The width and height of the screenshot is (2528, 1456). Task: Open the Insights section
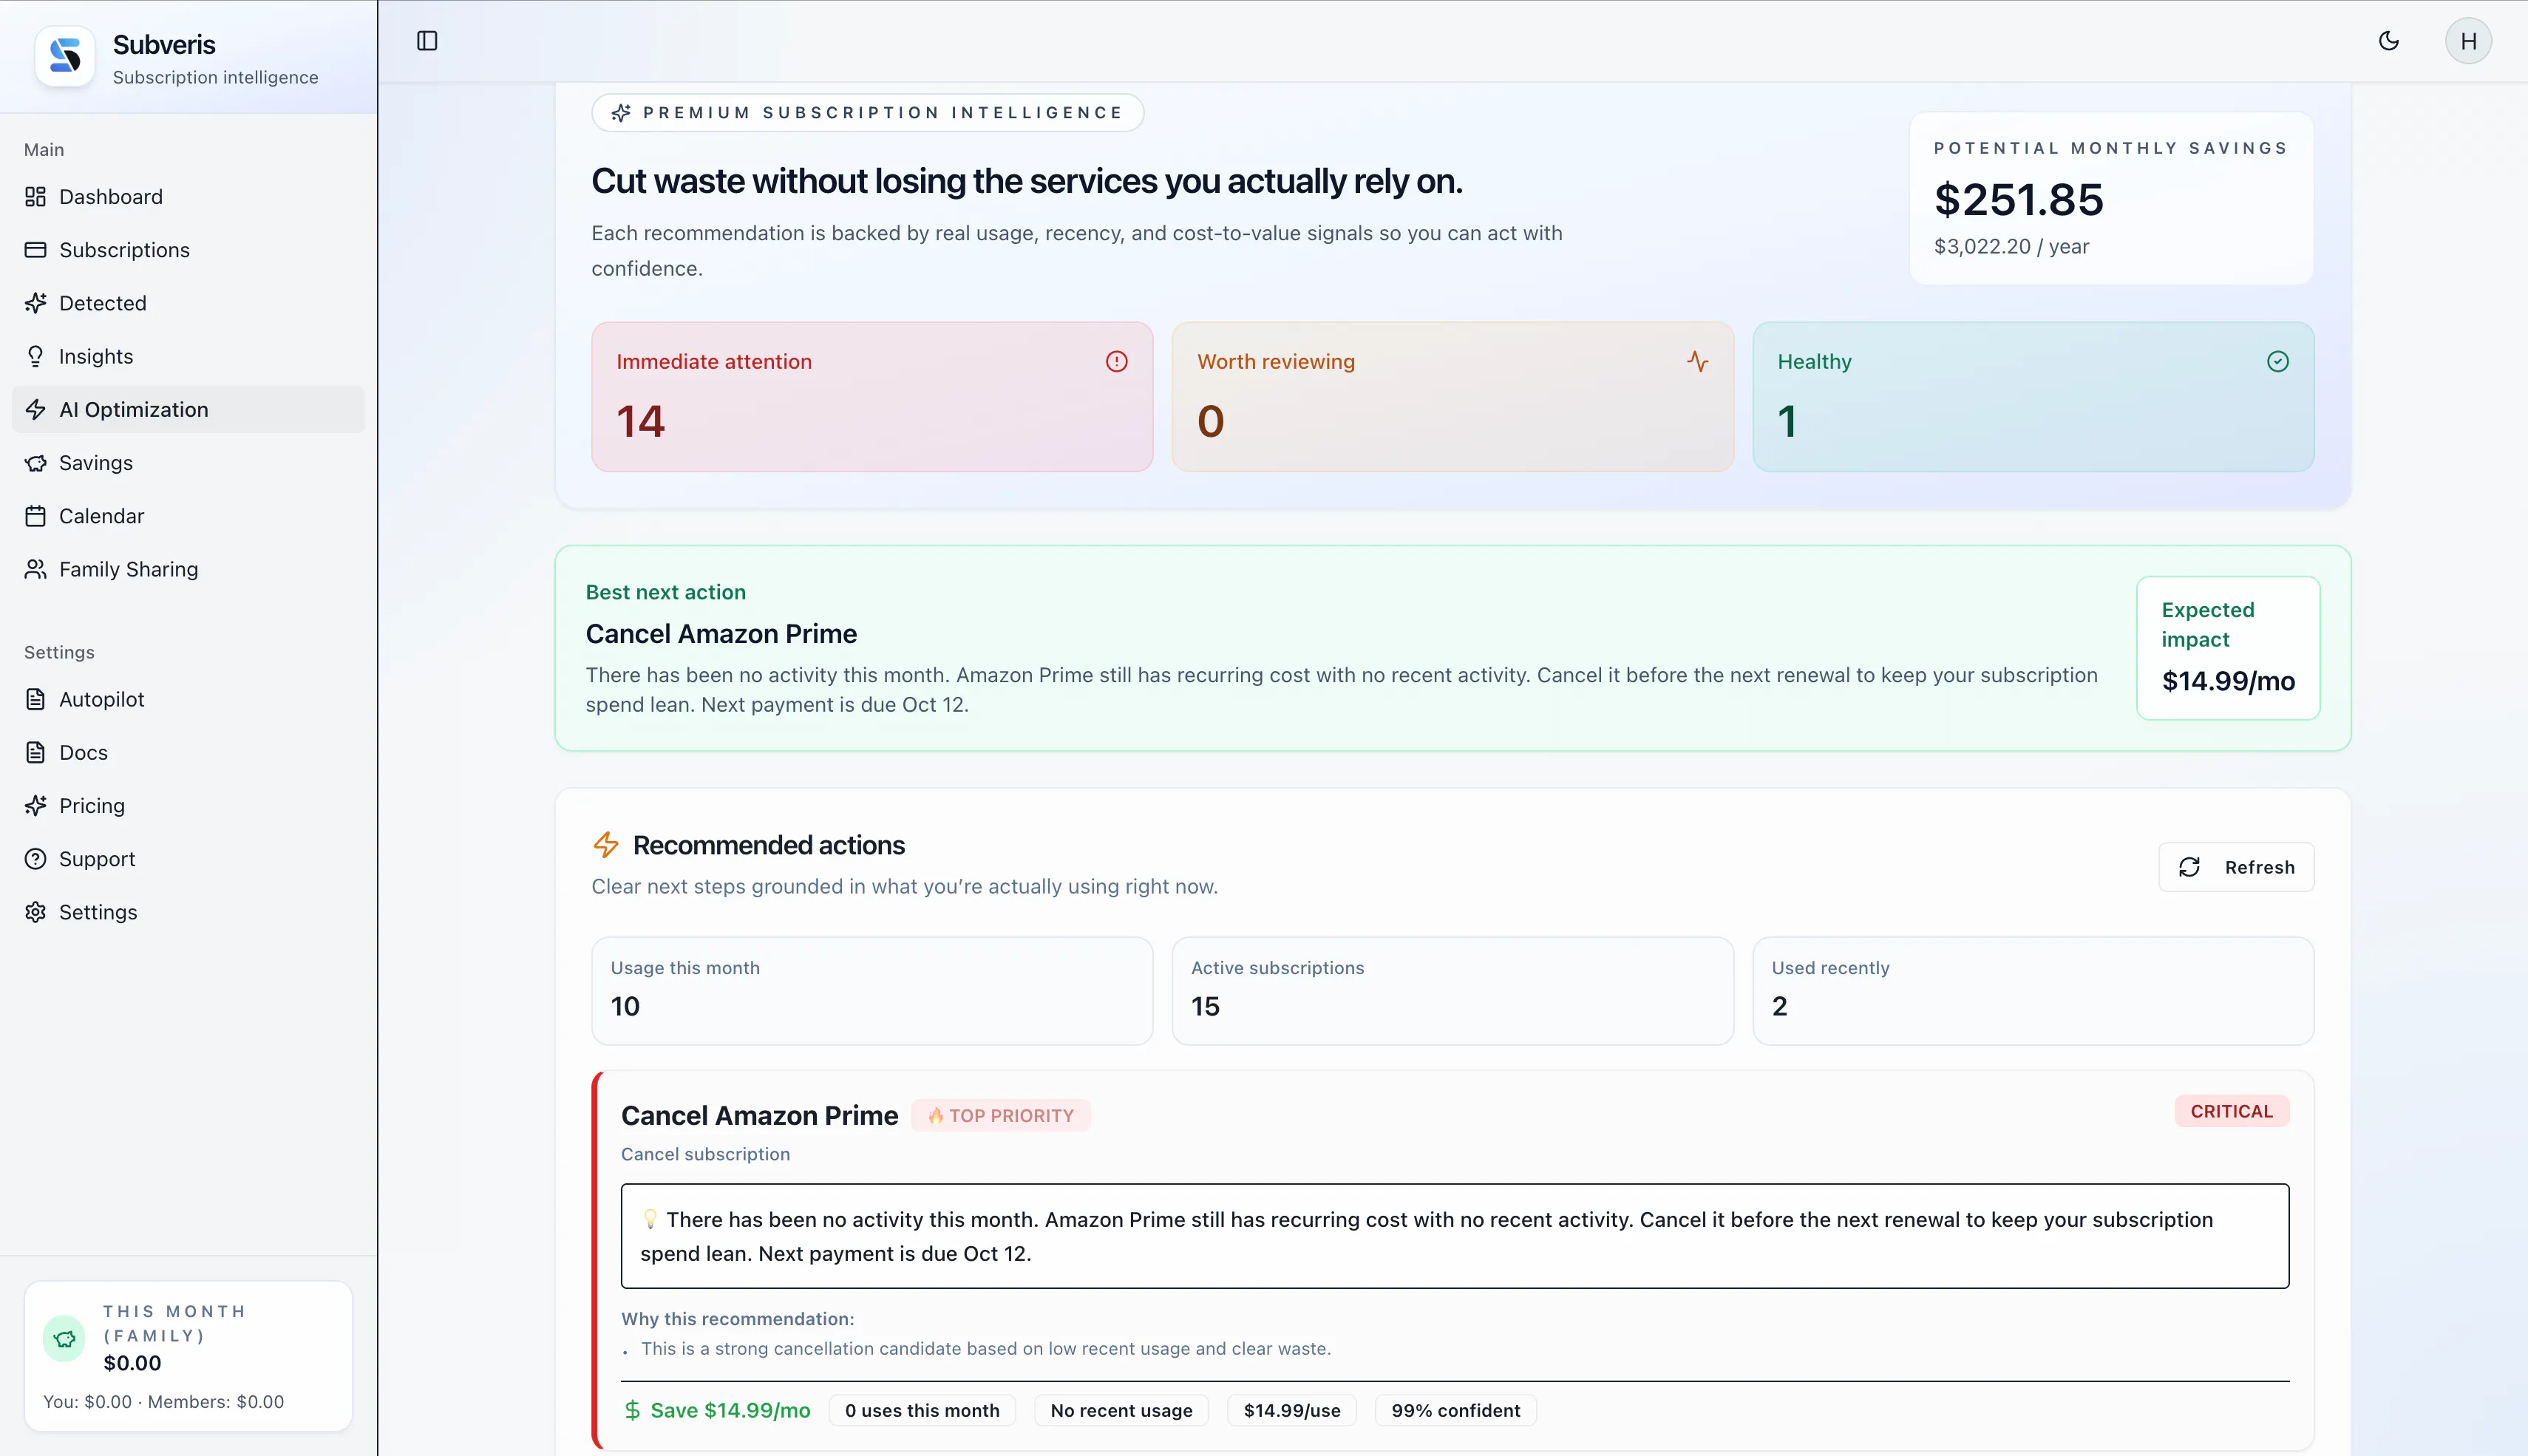188,356
